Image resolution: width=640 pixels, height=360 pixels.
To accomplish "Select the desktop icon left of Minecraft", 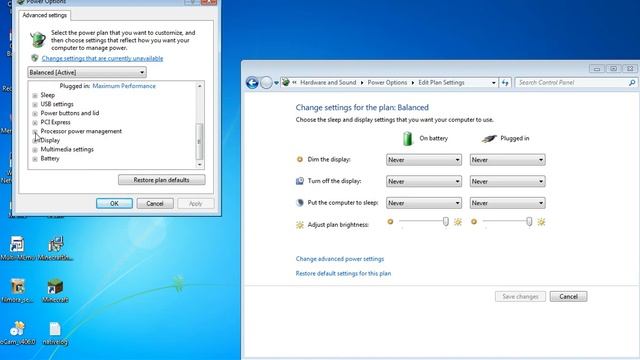I will [x=18, y=291].
